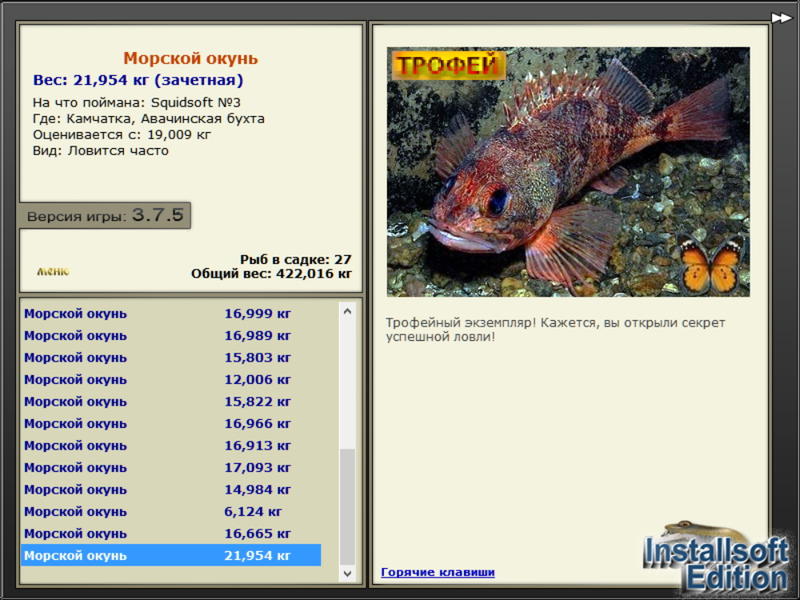This screenshot has width=800, height=600.
Task: Select Морской окунь 12,006 кг row
Action: pos(171,379)
